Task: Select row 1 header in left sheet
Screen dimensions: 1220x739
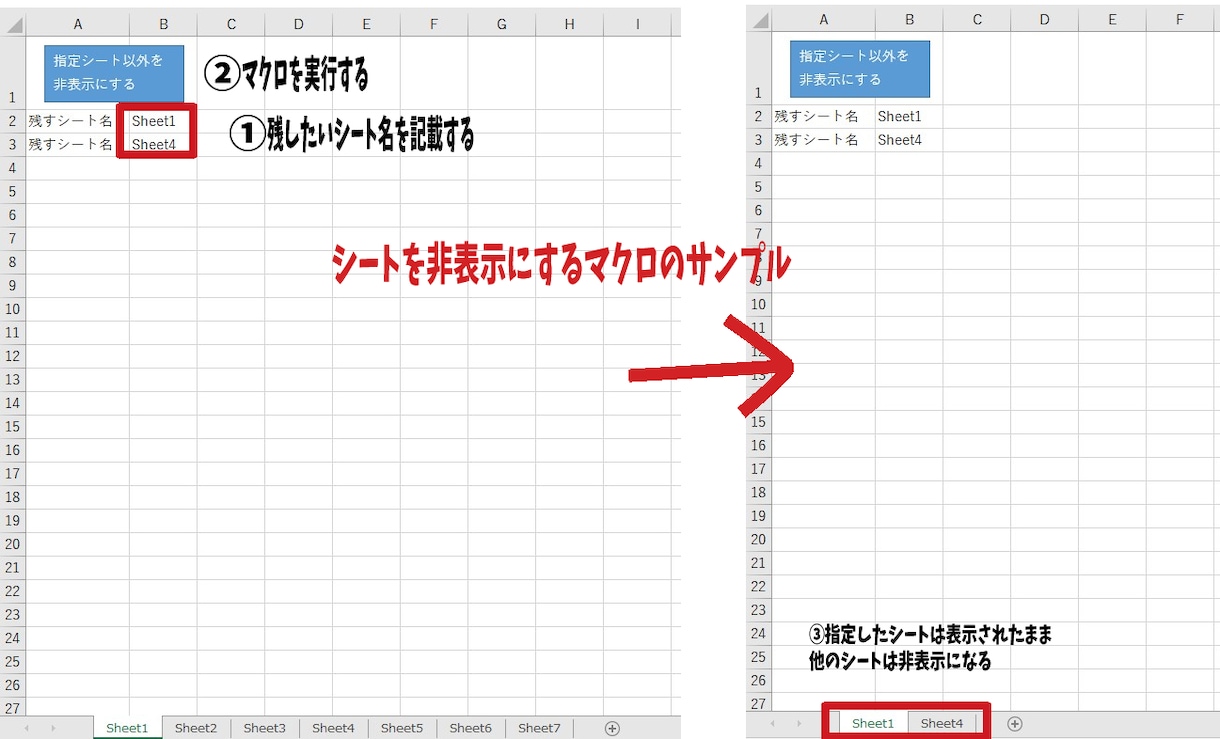Action: (x=13, y=73)
